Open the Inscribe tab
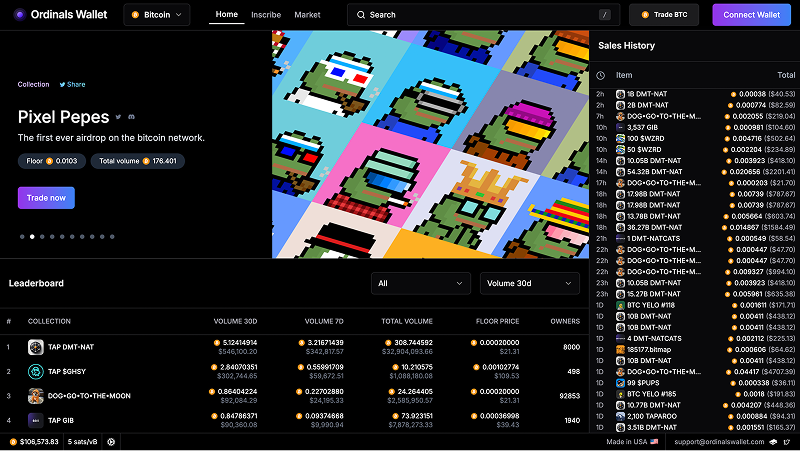The image size is (800, 451). [x=266, y=15]
